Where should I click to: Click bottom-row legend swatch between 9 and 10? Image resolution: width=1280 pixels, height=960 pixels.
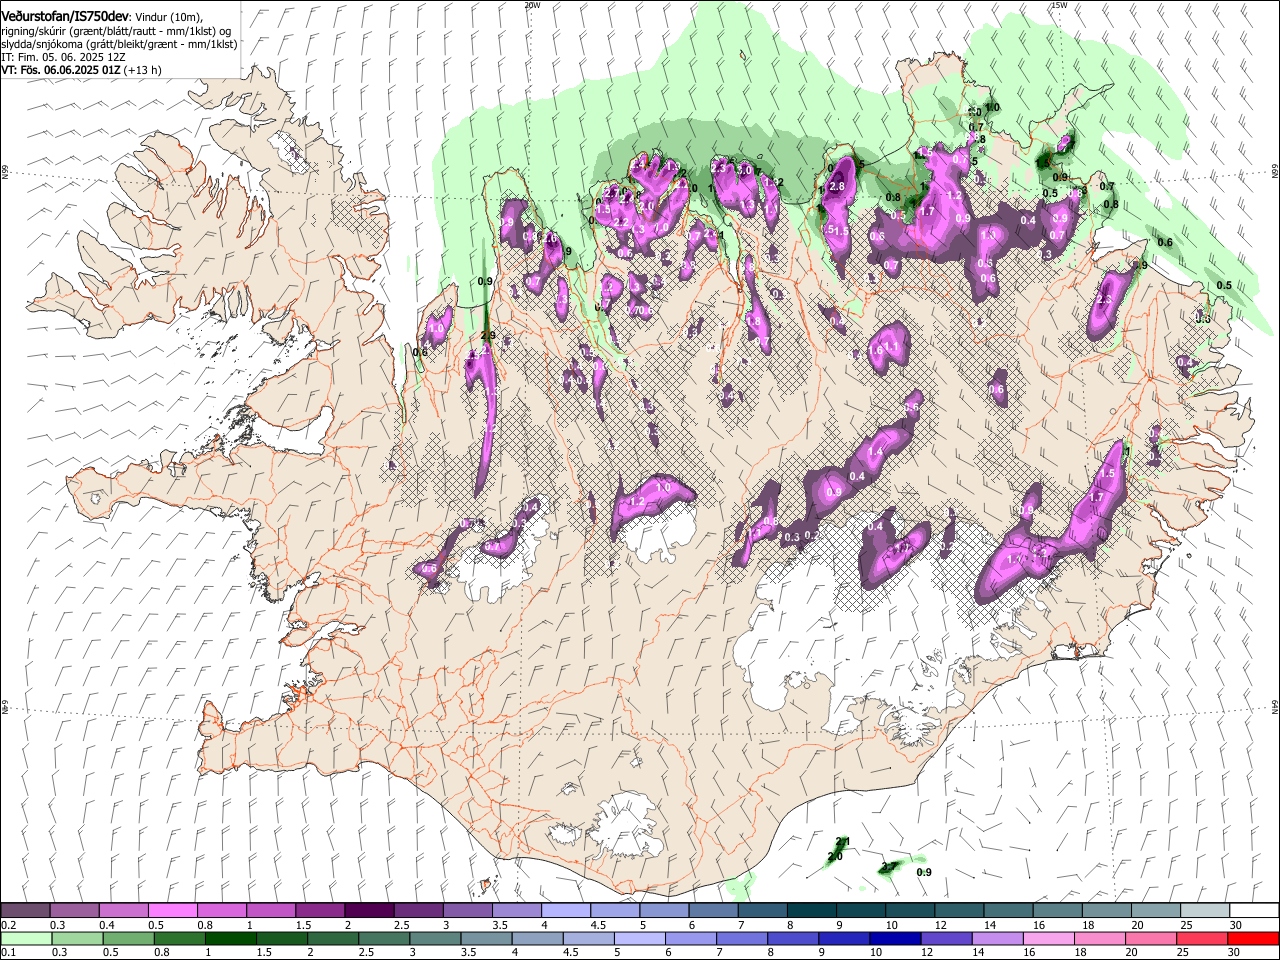click(843, 939)
